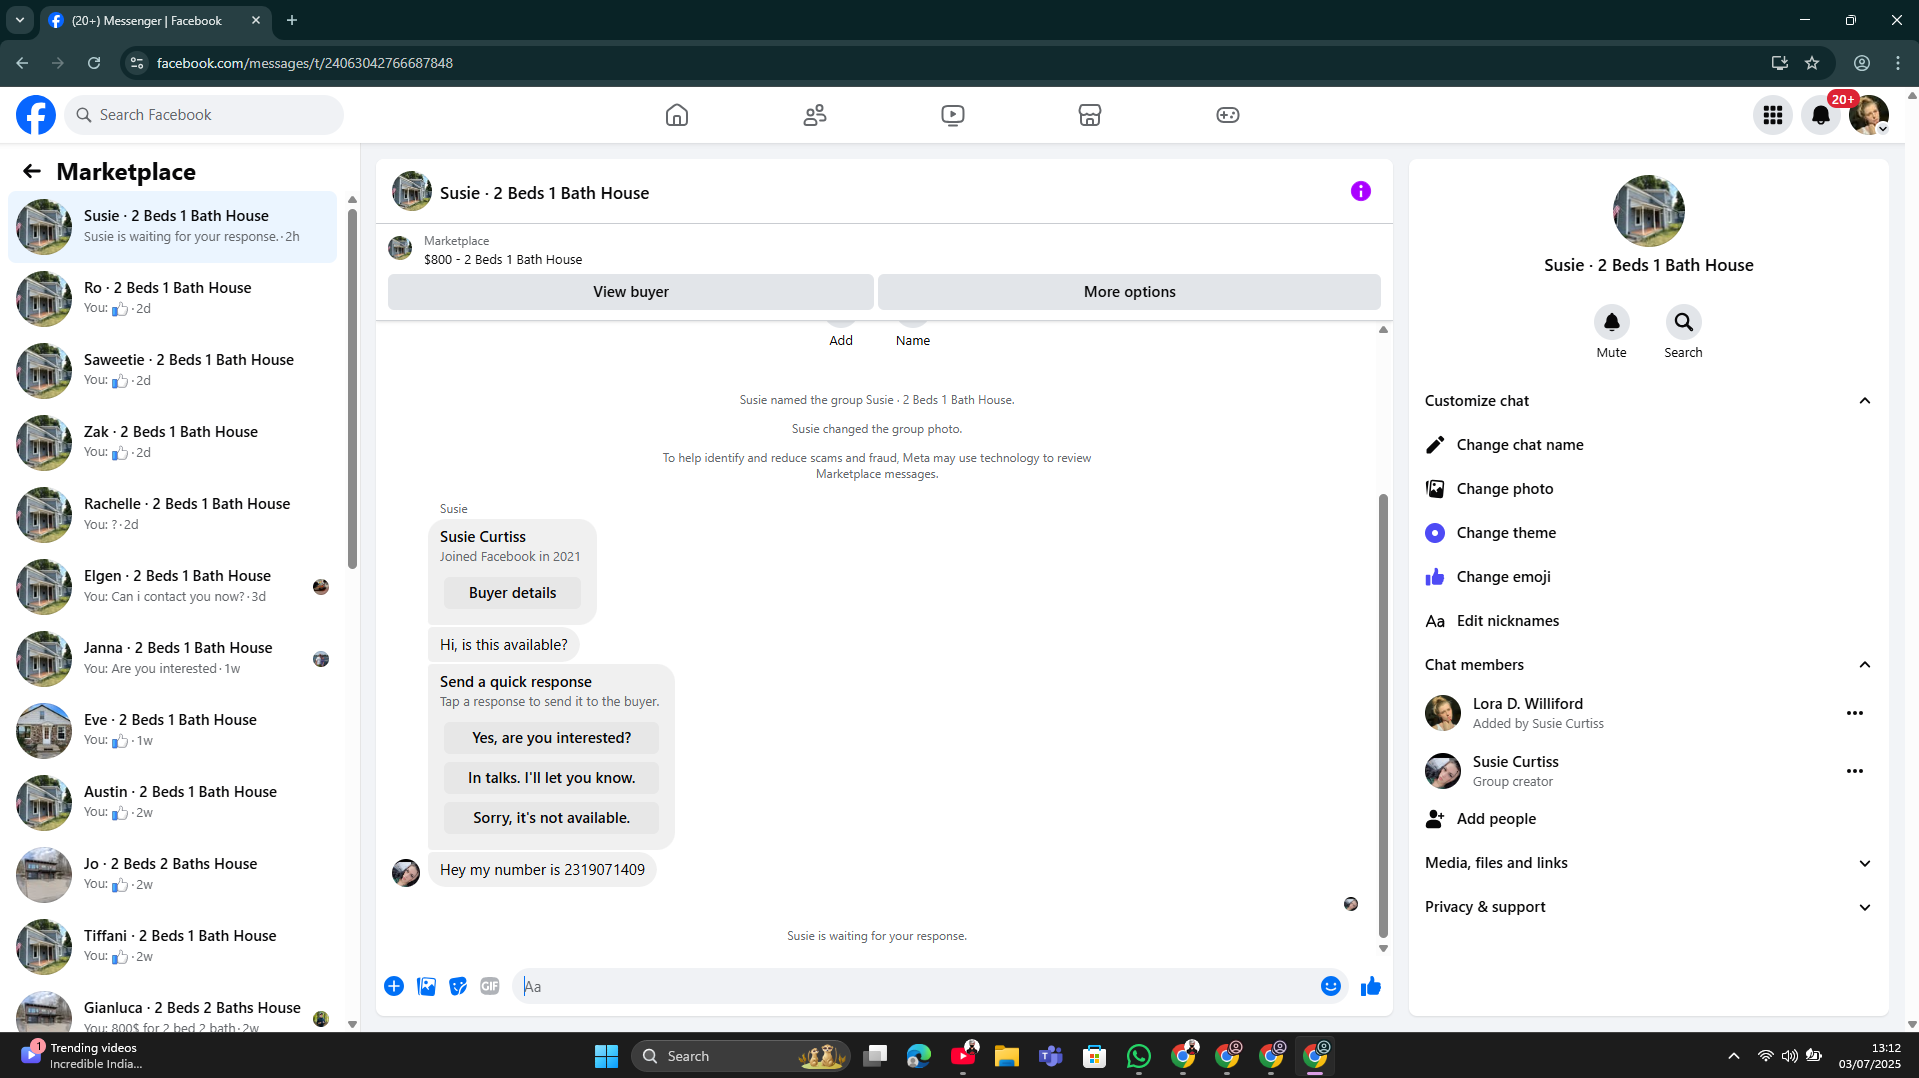The height and width of the screenshot is (1078, 1919).
Task: Open the Ro · 2 Beds 1 Bath House chat
Action: 172,299
